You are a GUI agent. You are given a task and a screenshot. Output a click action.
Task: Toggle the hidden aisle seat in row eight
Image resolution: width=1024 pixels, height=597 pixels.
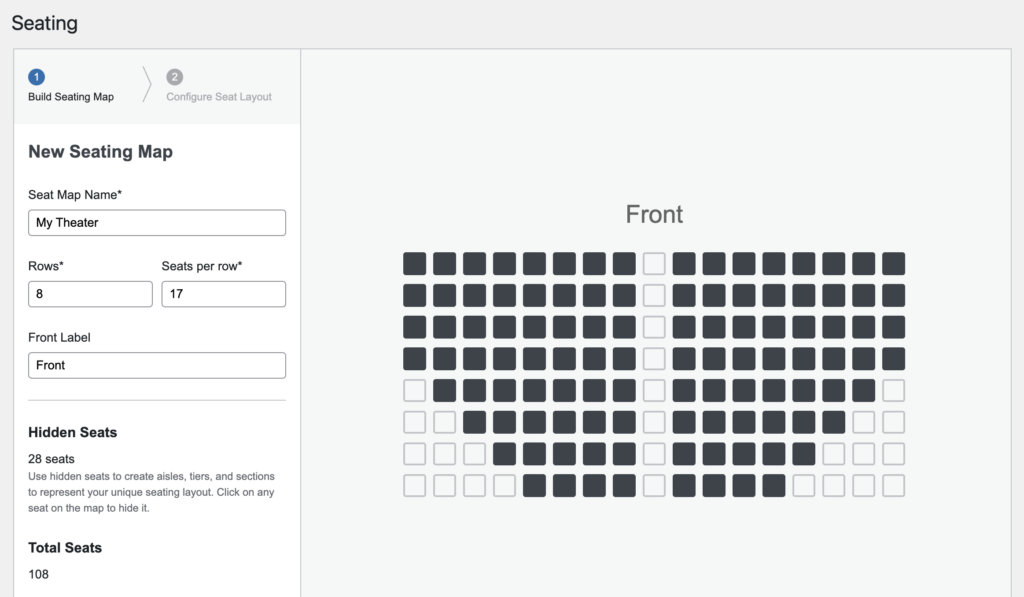click(655, 486)
